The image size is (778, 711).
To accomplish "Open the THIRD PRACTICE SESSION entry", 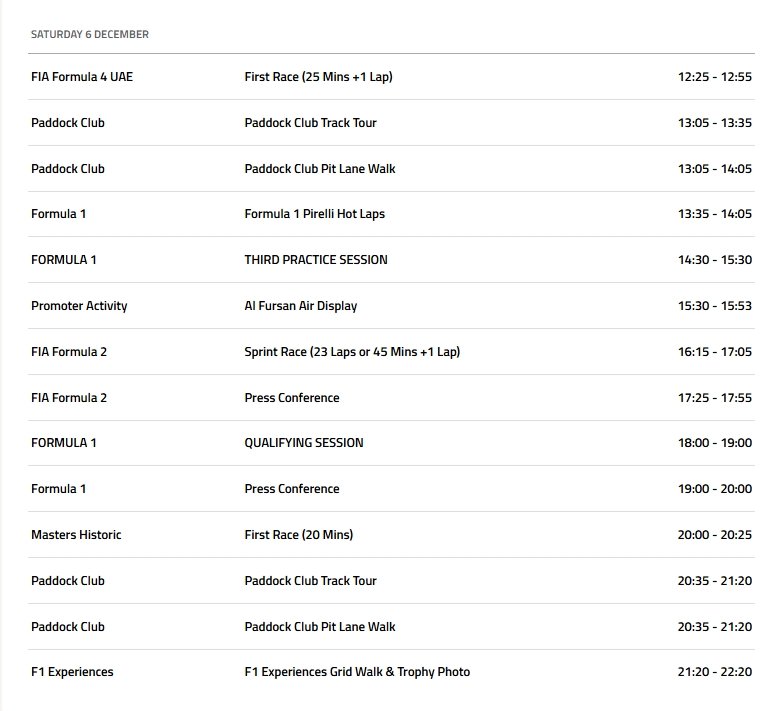I will [316, 260].
